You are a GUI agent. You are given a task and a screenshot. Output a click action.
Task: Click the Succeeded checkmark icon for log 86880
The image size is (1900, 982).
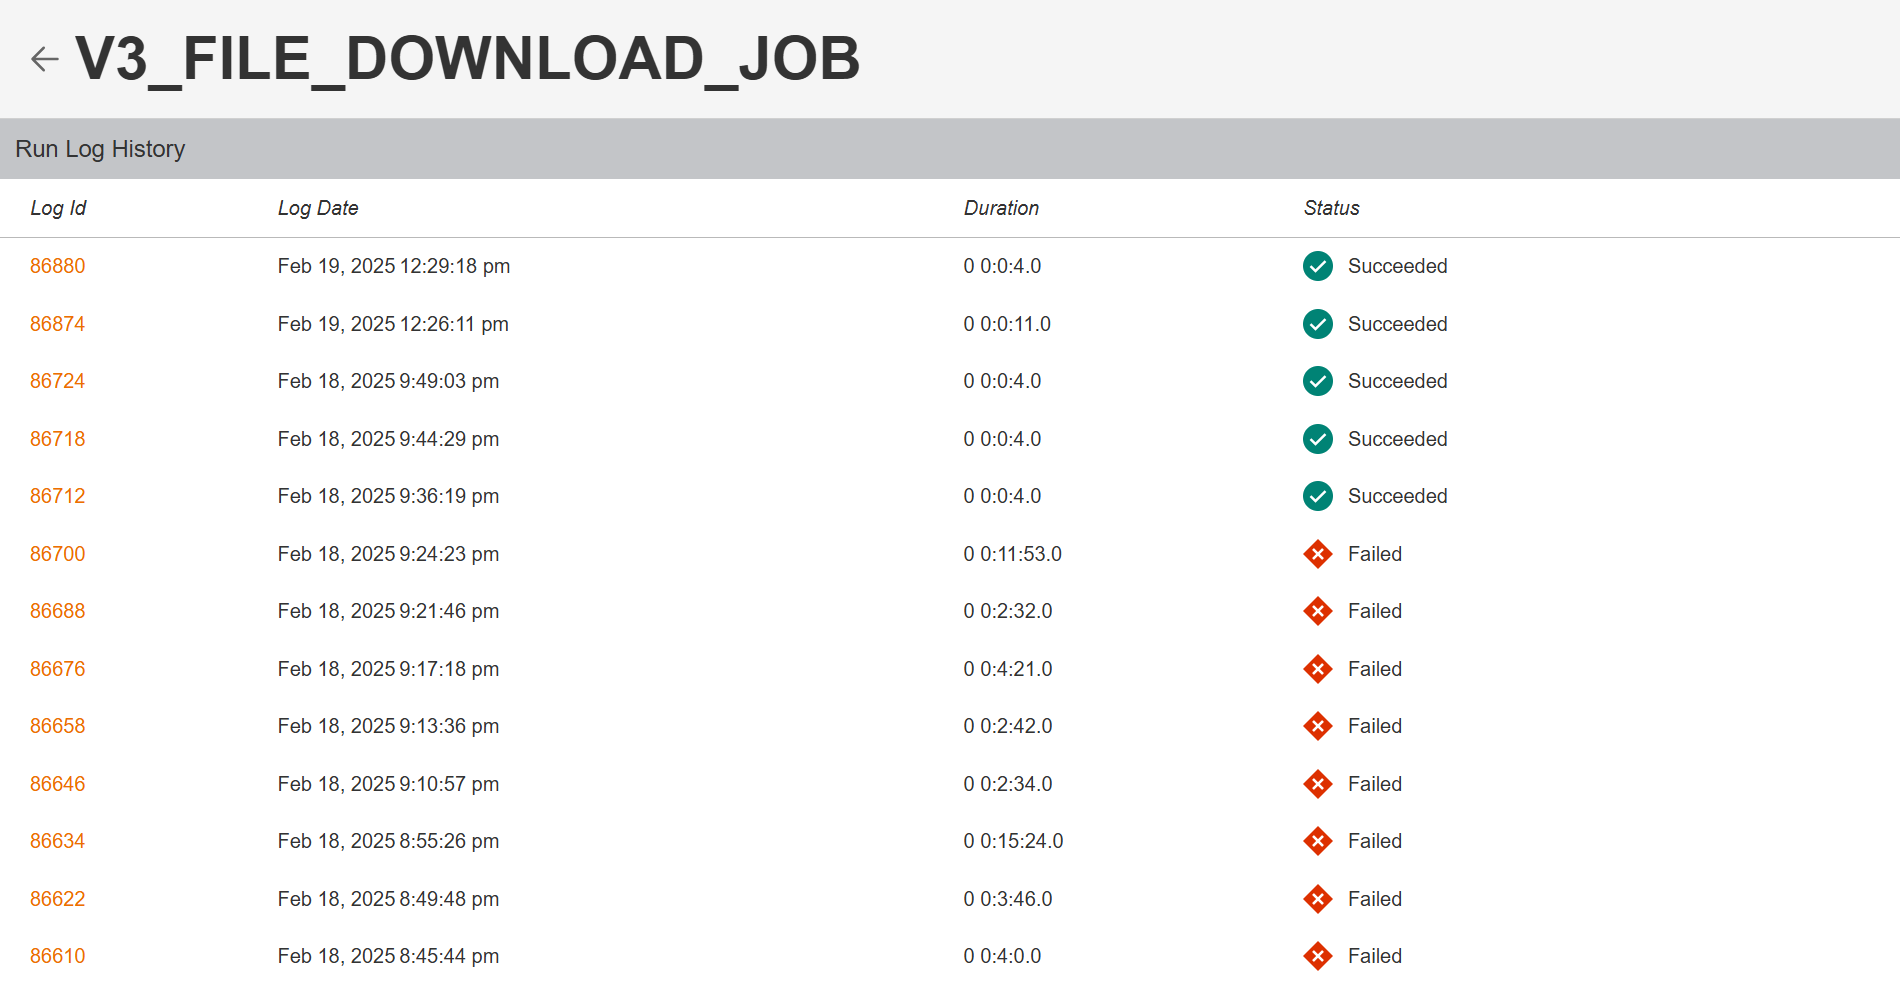[x=1317, y=266]
